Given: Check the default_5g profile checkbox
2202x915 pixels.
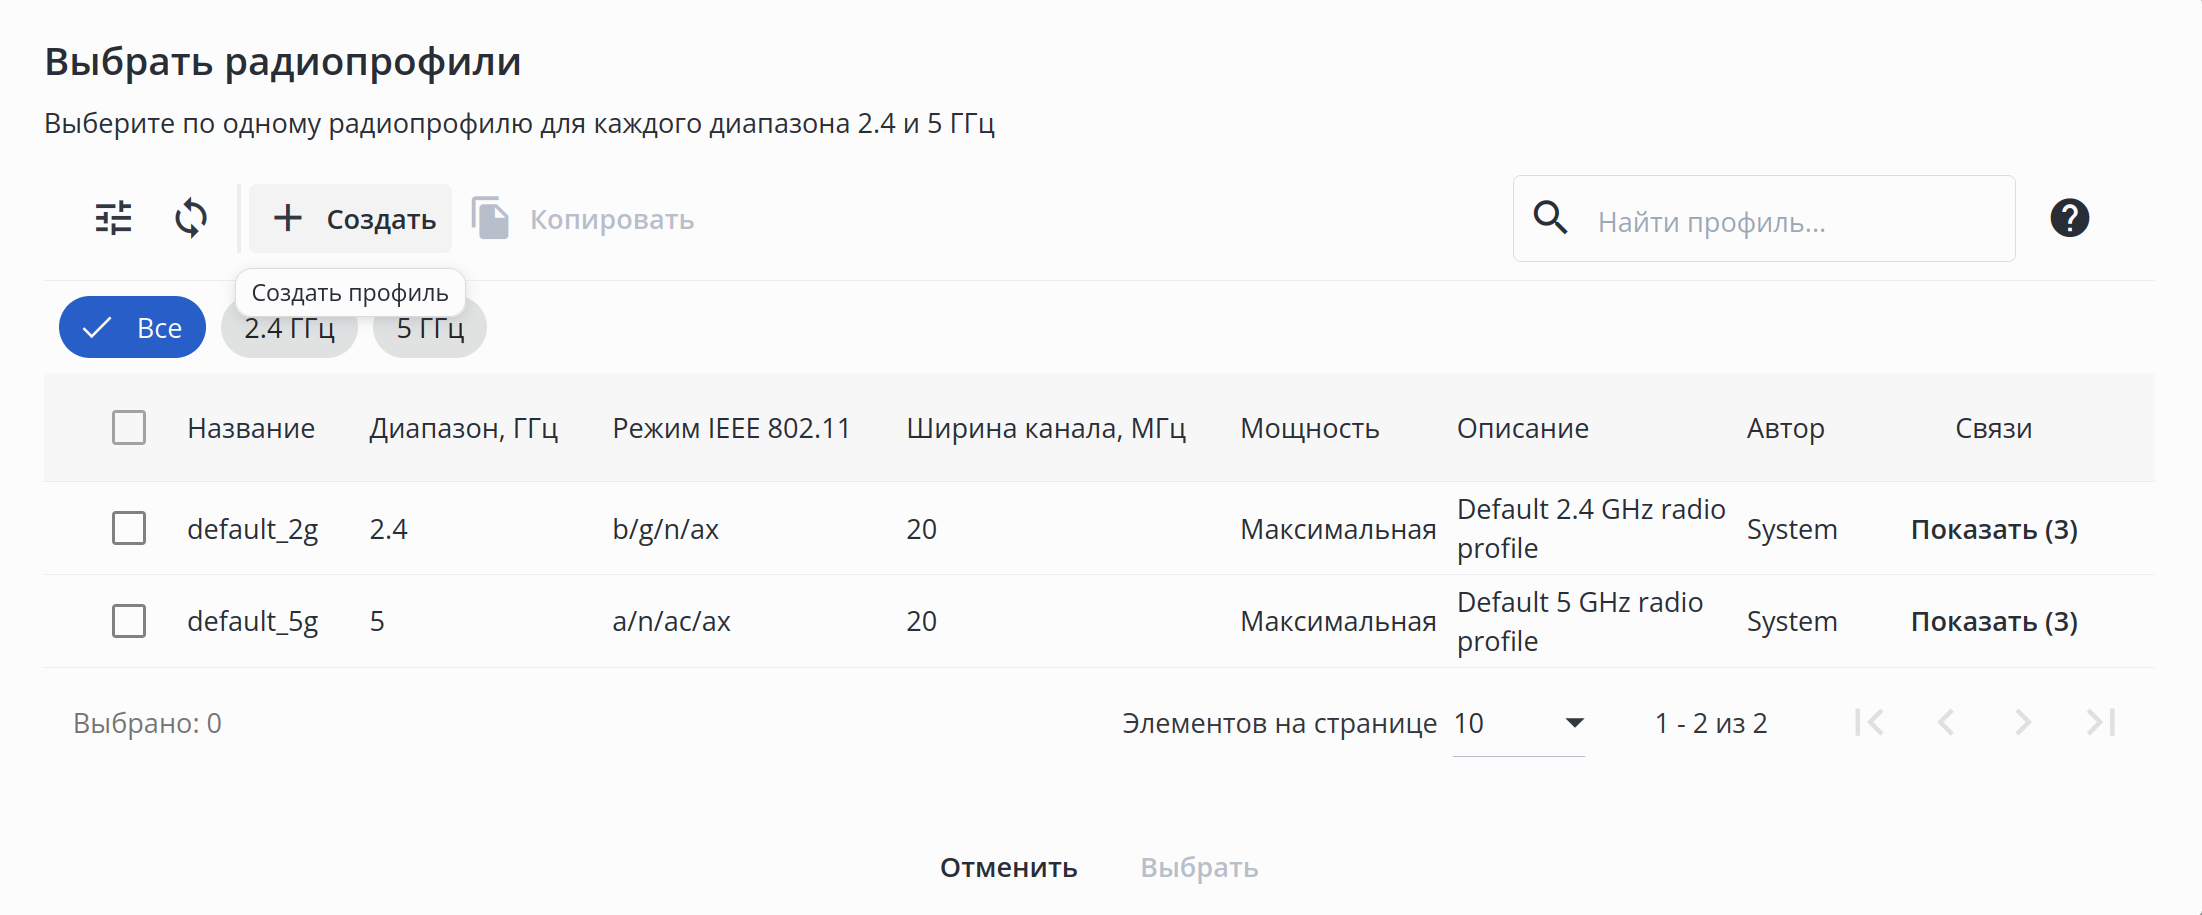Looking at the screenshot, I should 129,621.
